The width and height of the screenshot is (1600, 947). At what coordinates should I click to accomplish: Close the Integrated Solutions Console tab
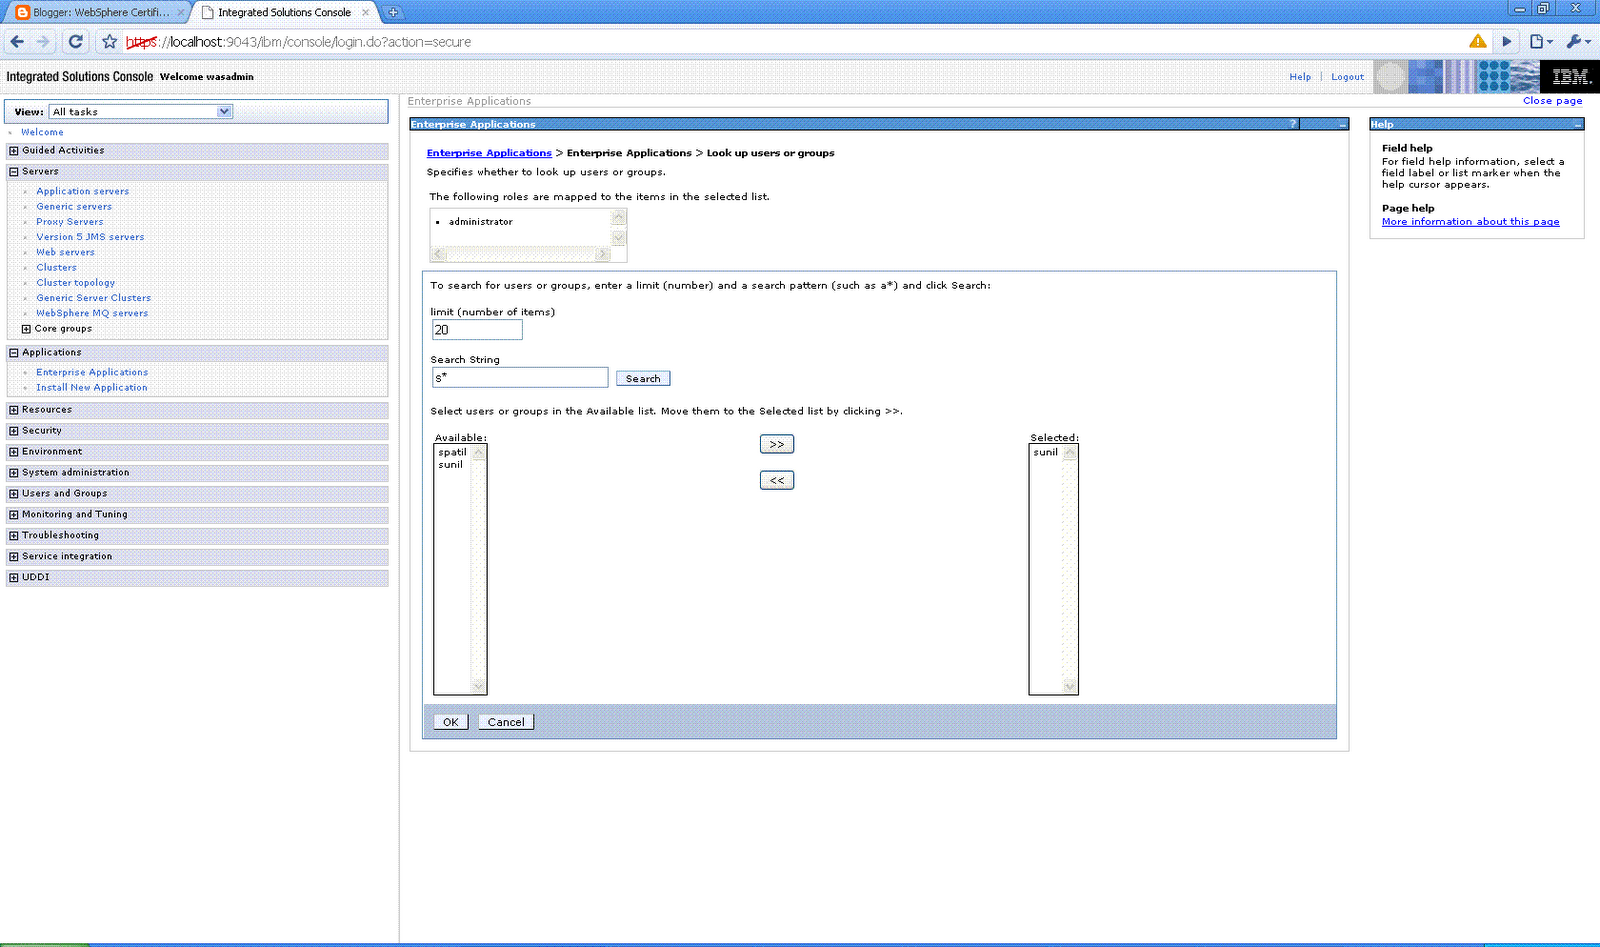366,12
